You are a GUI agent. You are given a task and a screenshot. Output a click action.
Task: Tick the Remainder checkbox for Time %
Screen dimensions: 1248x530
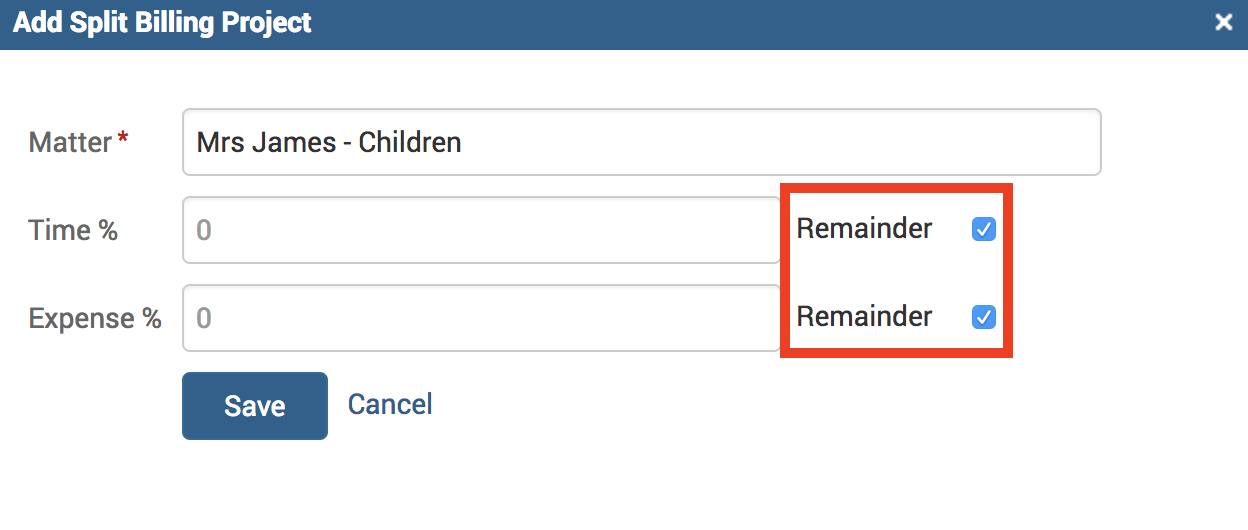984,230
